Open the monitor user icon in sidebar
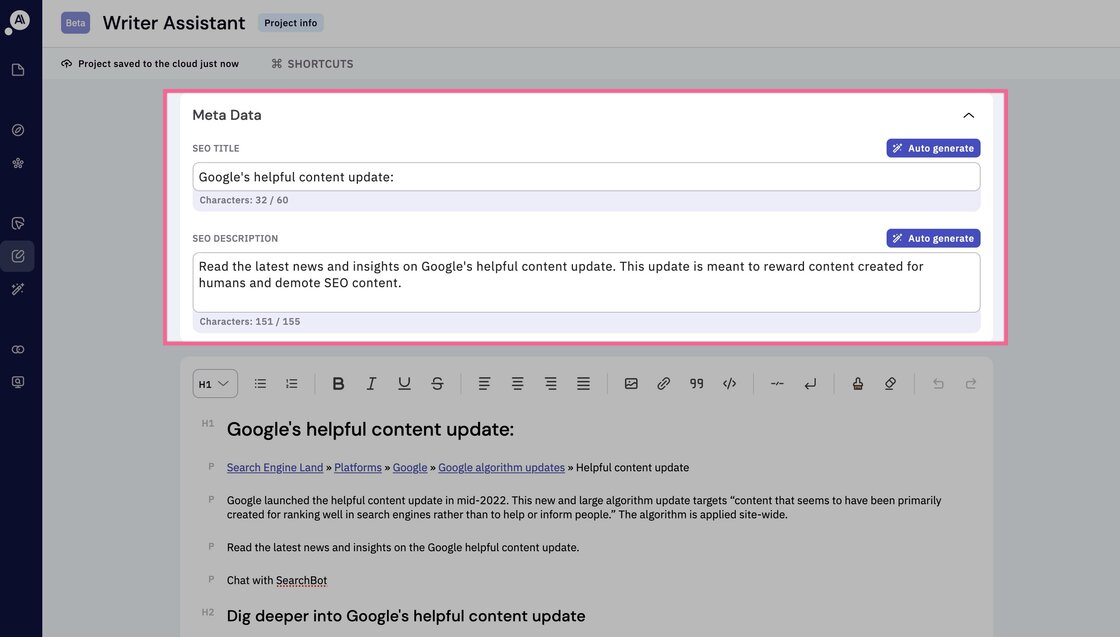The height and width of the screenshot is (637, 1120). pos(18,382)
